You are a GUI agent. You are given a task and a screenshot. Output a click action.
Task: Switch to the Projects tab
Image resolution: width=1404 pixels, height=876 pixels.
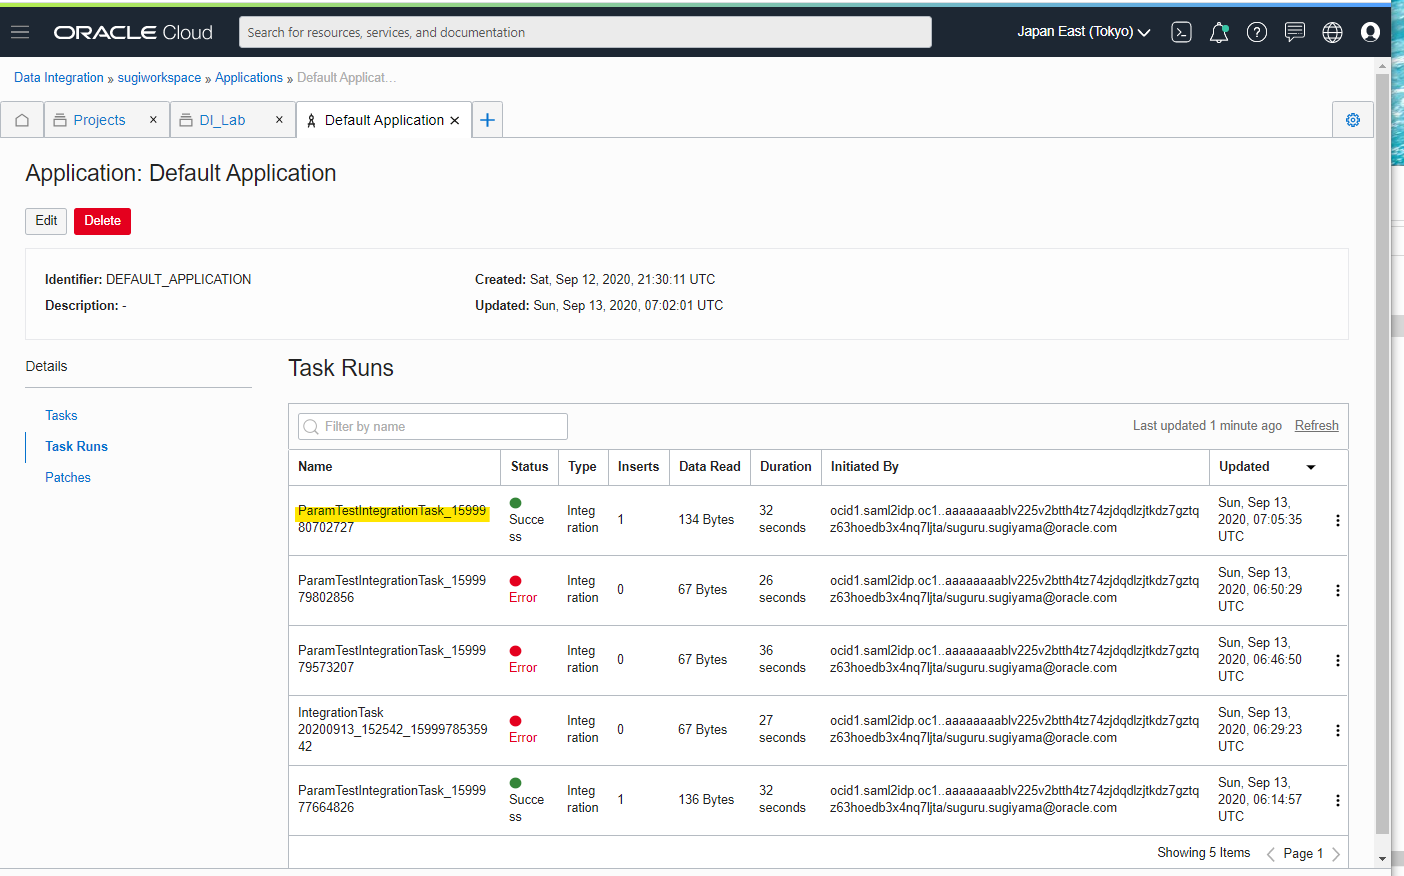[x=99, y=120]
